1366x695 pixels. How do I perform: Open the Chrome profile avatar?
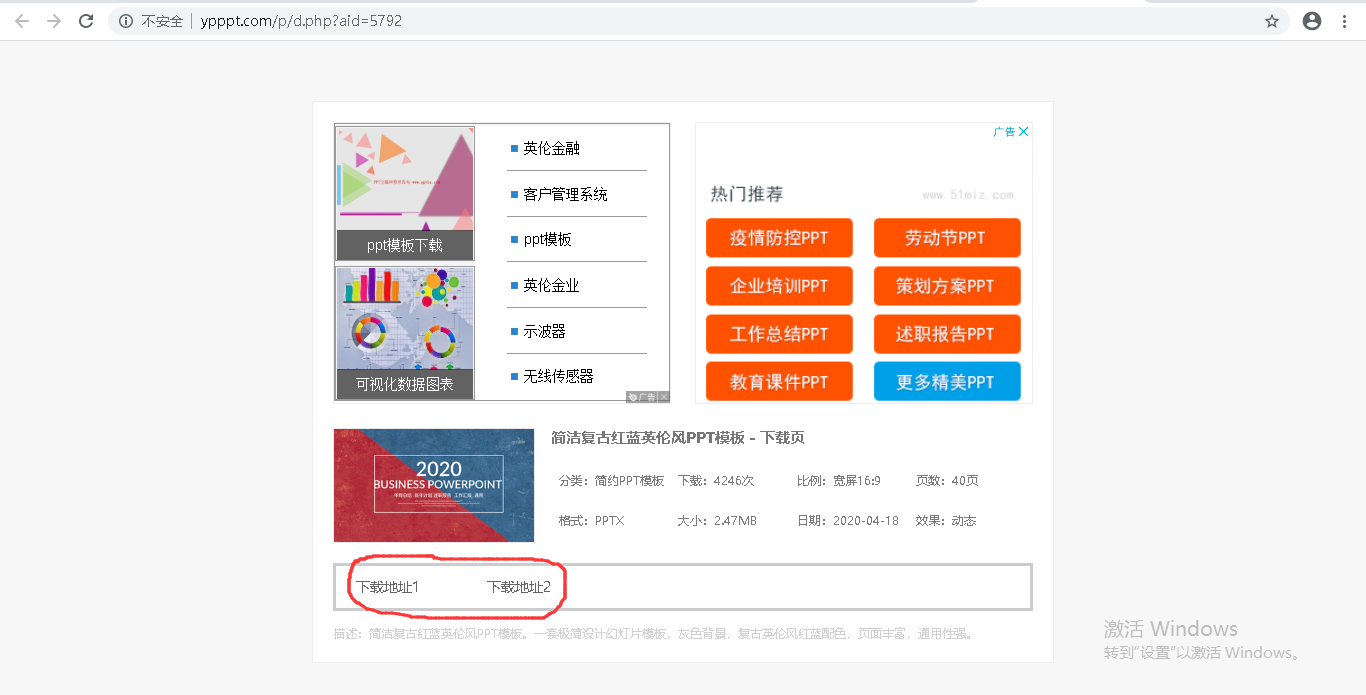coord(1312,21)
